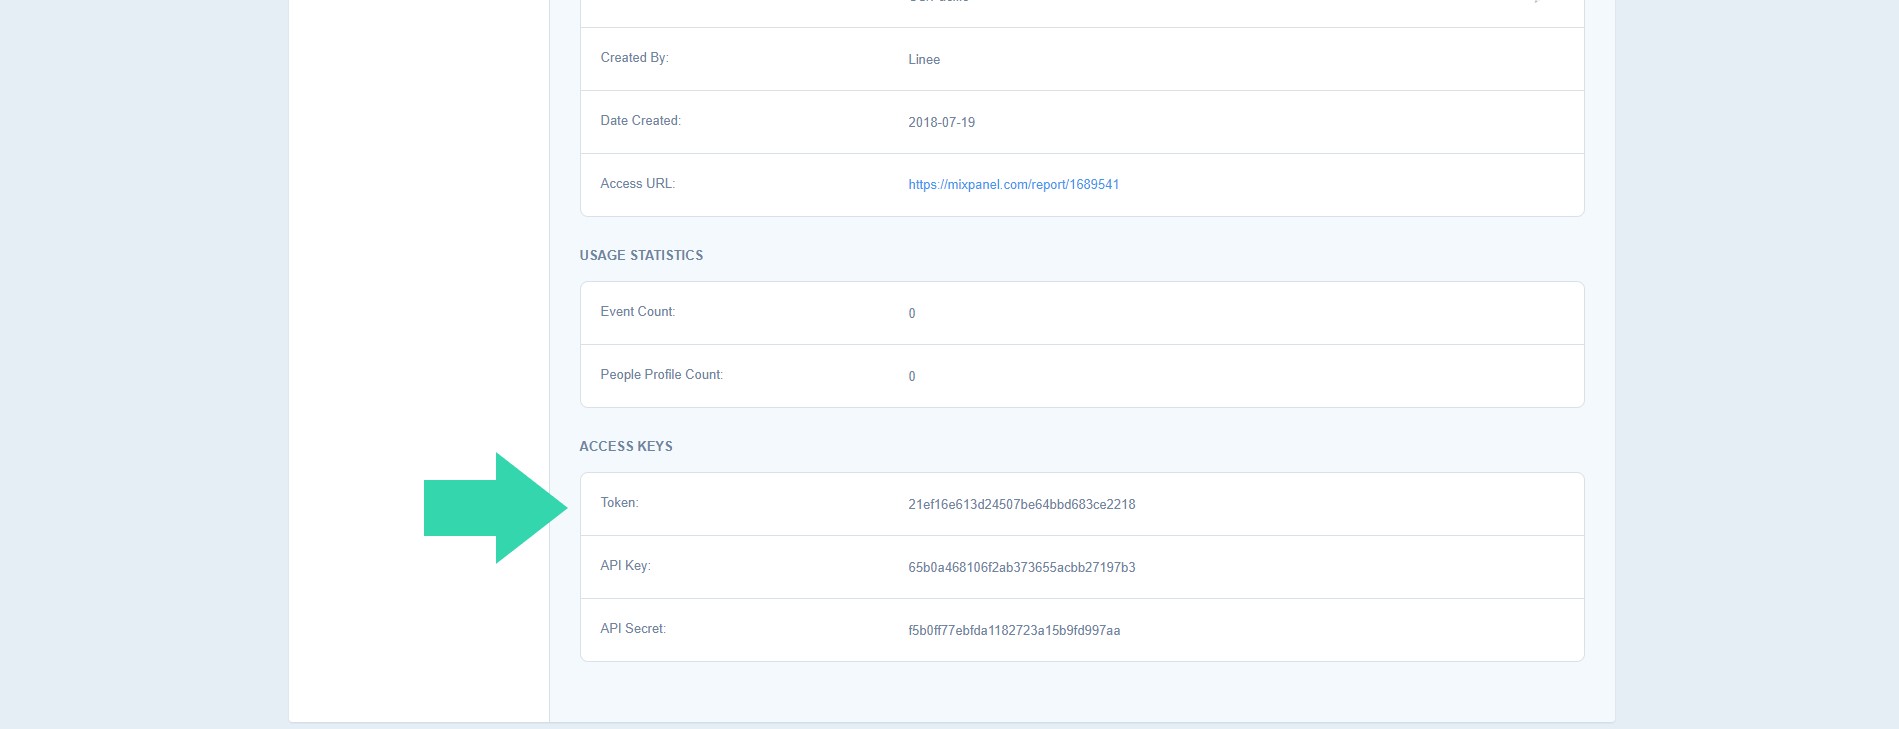The height and width of the screenshot is (729, 1899).
Task: Click the Token value string
Action: [x=1021, y=505]
